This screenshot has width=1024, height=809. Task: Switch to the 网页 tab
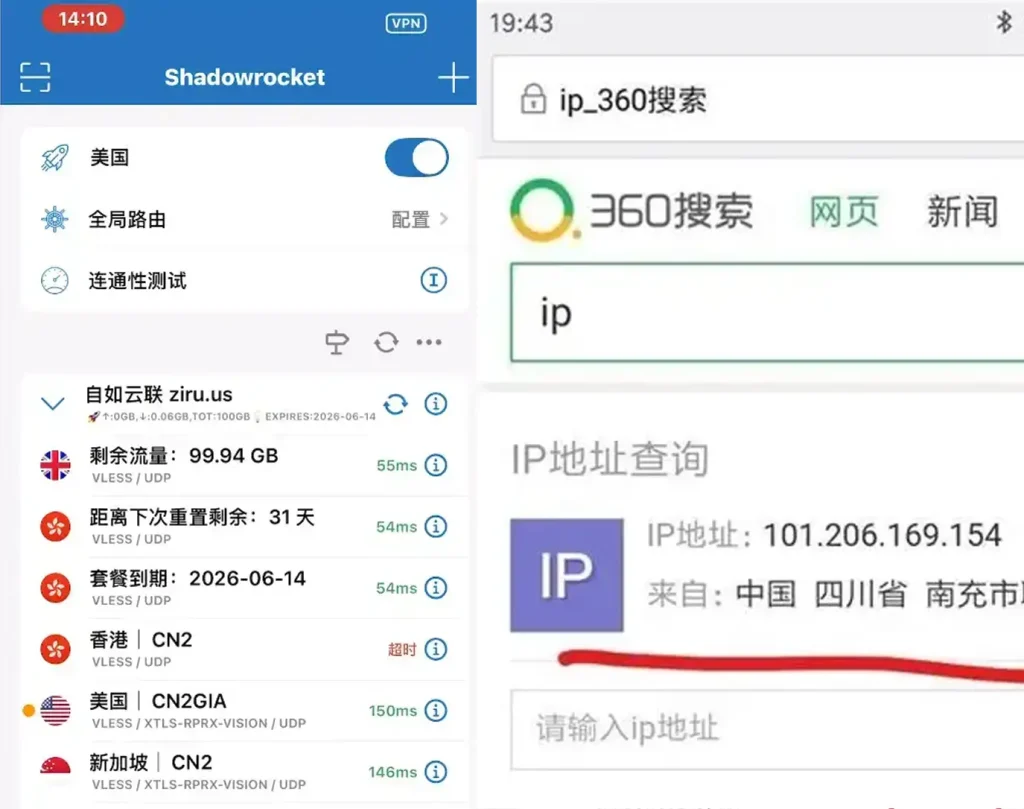tap(844, 212)
